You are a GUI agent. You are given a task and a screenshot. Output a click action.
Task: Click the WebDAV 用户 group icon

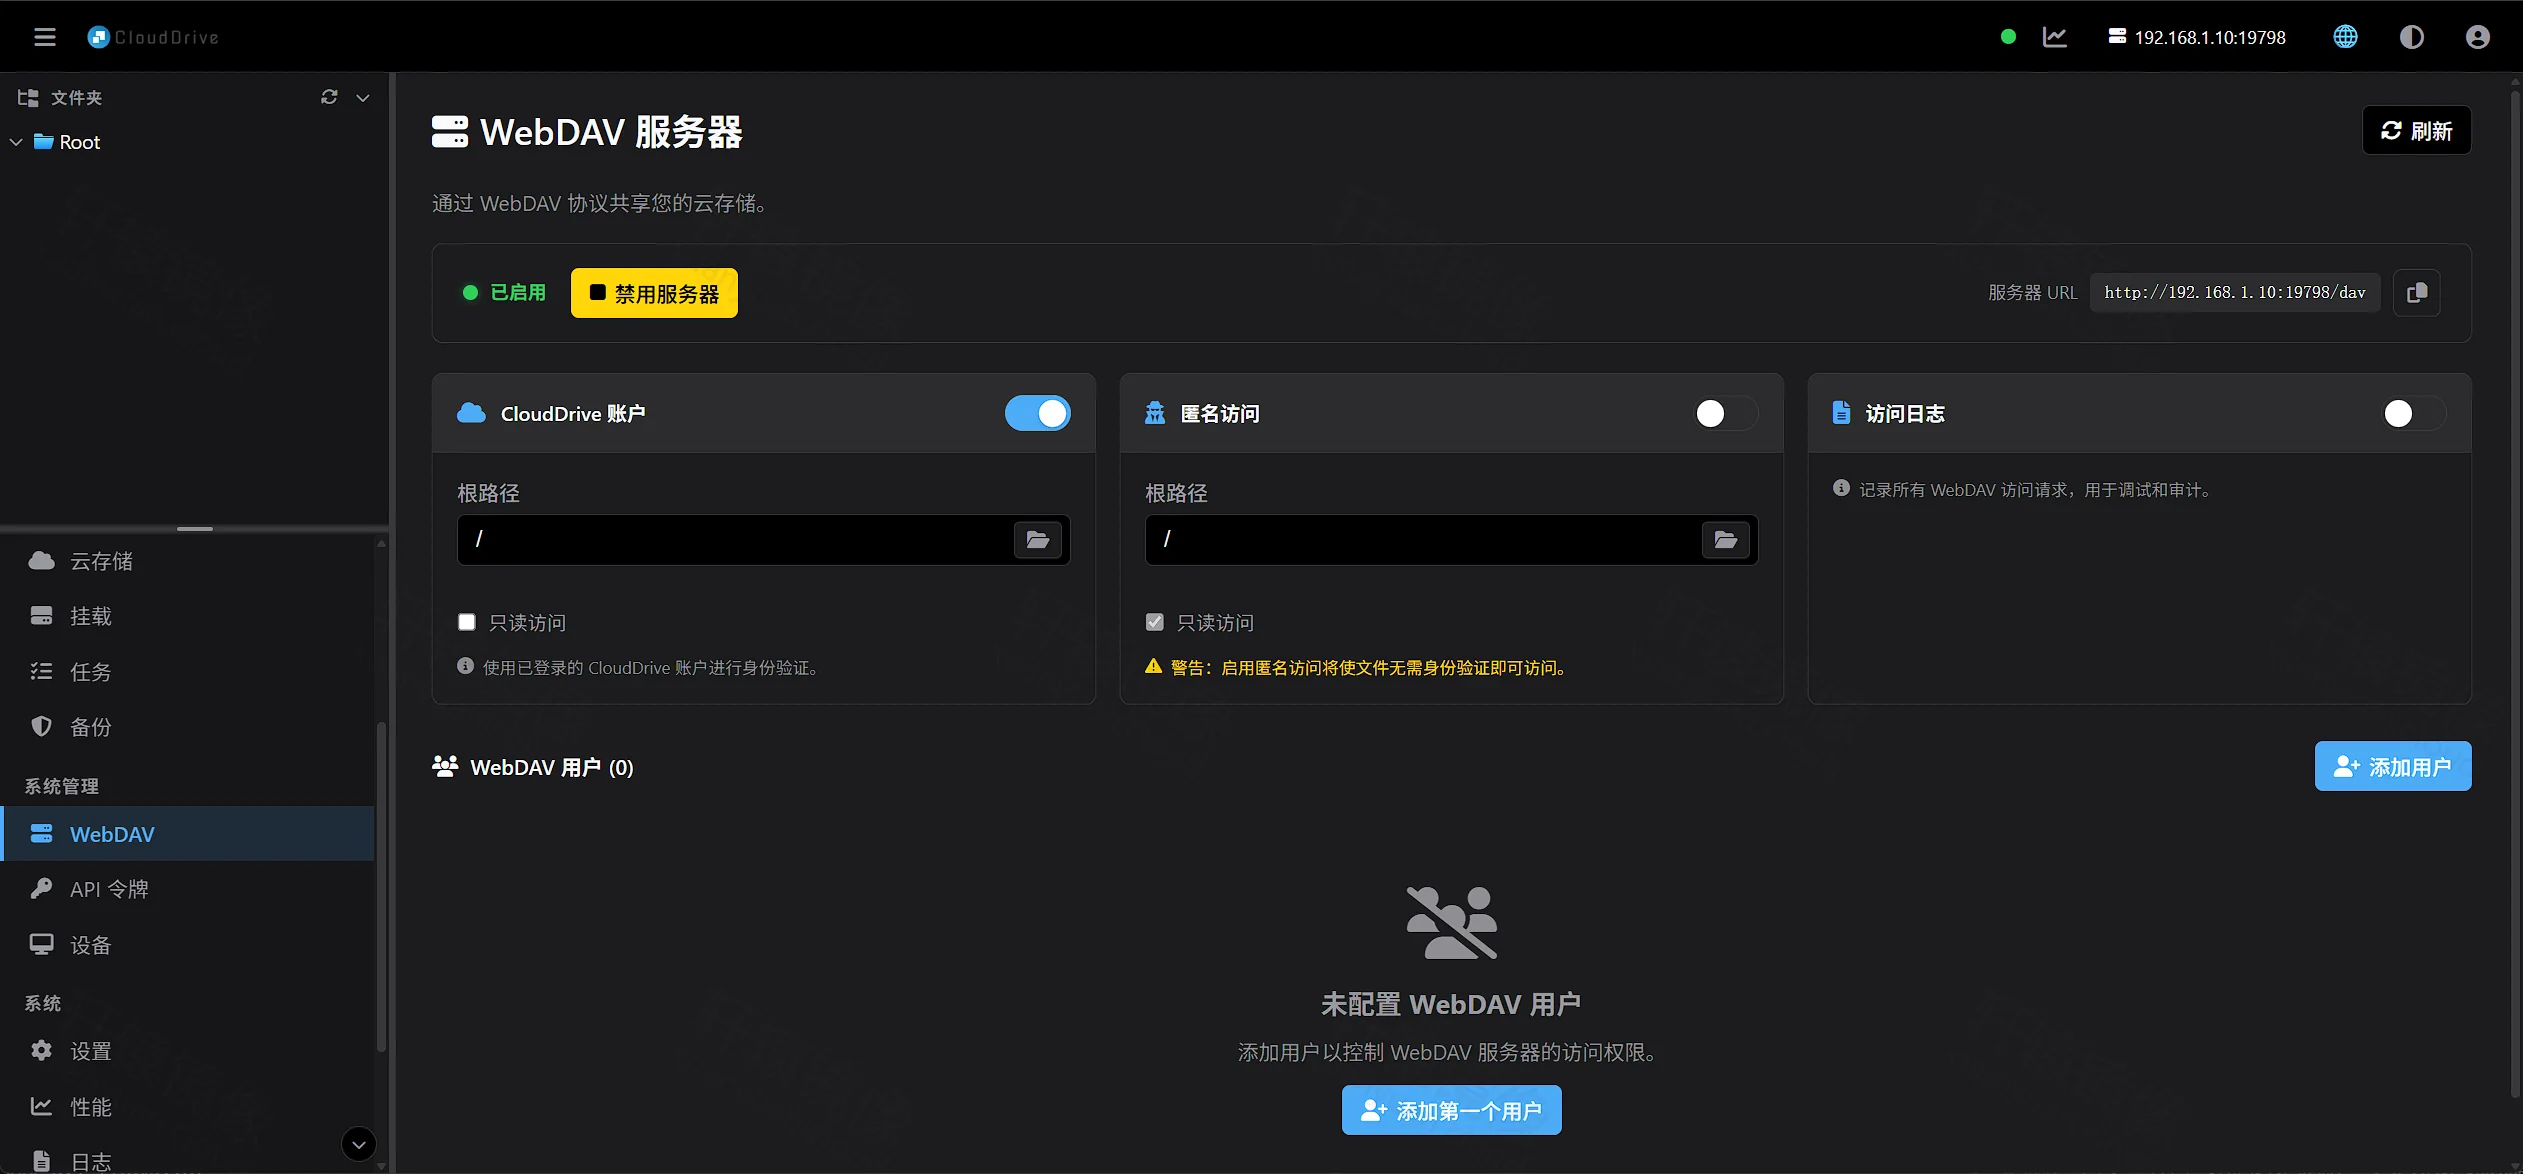pos(445,767)
